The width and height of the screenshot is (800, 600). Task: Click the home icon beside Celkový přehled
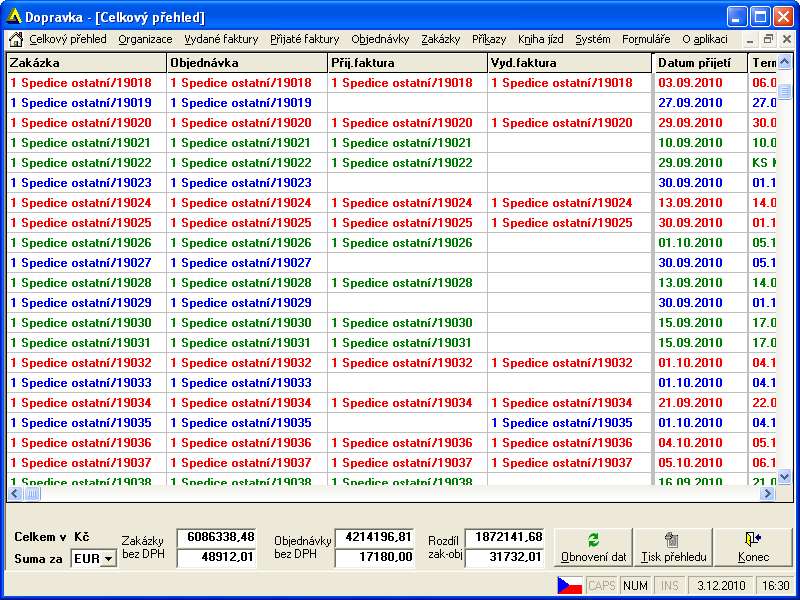tap(16, 40)
